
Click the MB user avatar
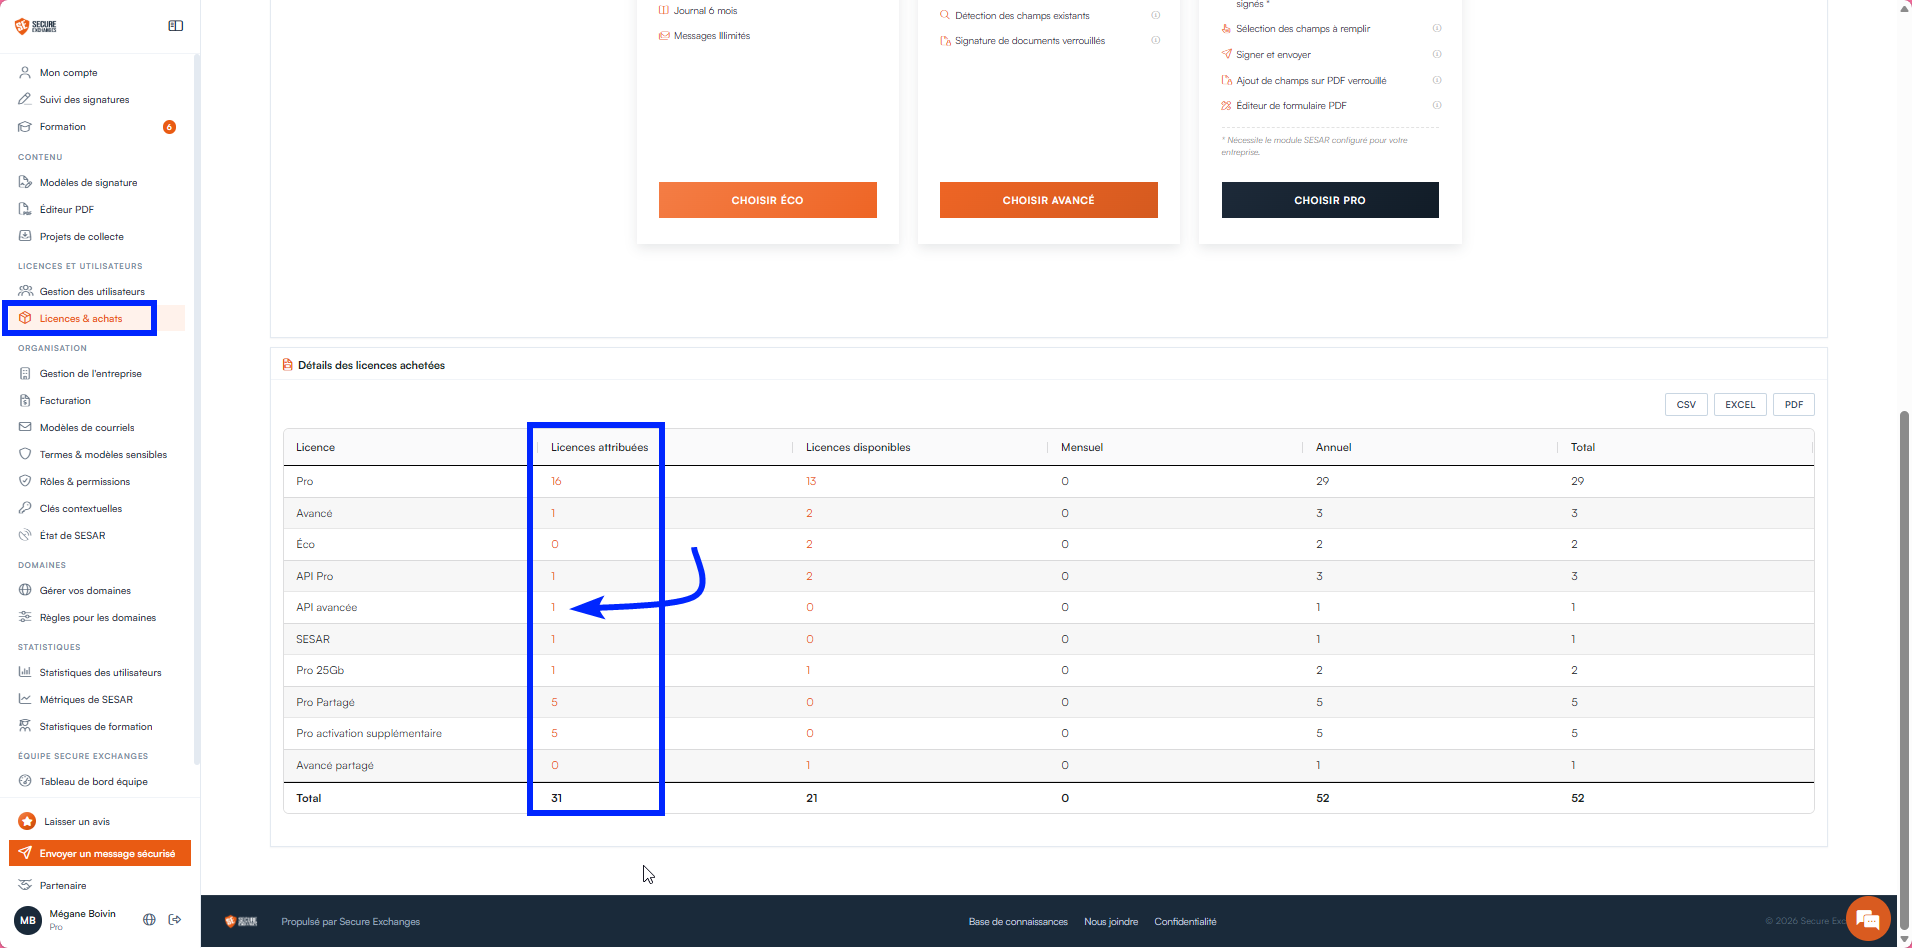tap(28, 920)
